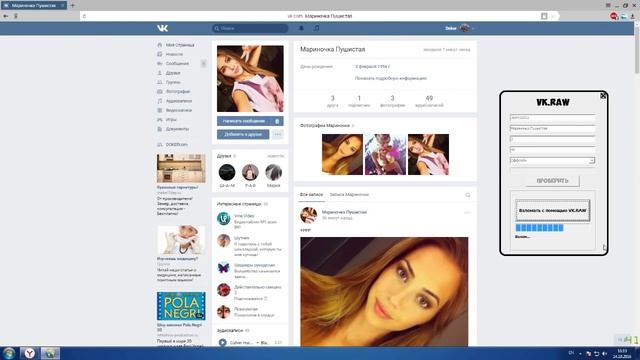The image size is (640, 360).
Task: Click the VK logo in header
Action: pyautogui.click(x=162, y=28)
